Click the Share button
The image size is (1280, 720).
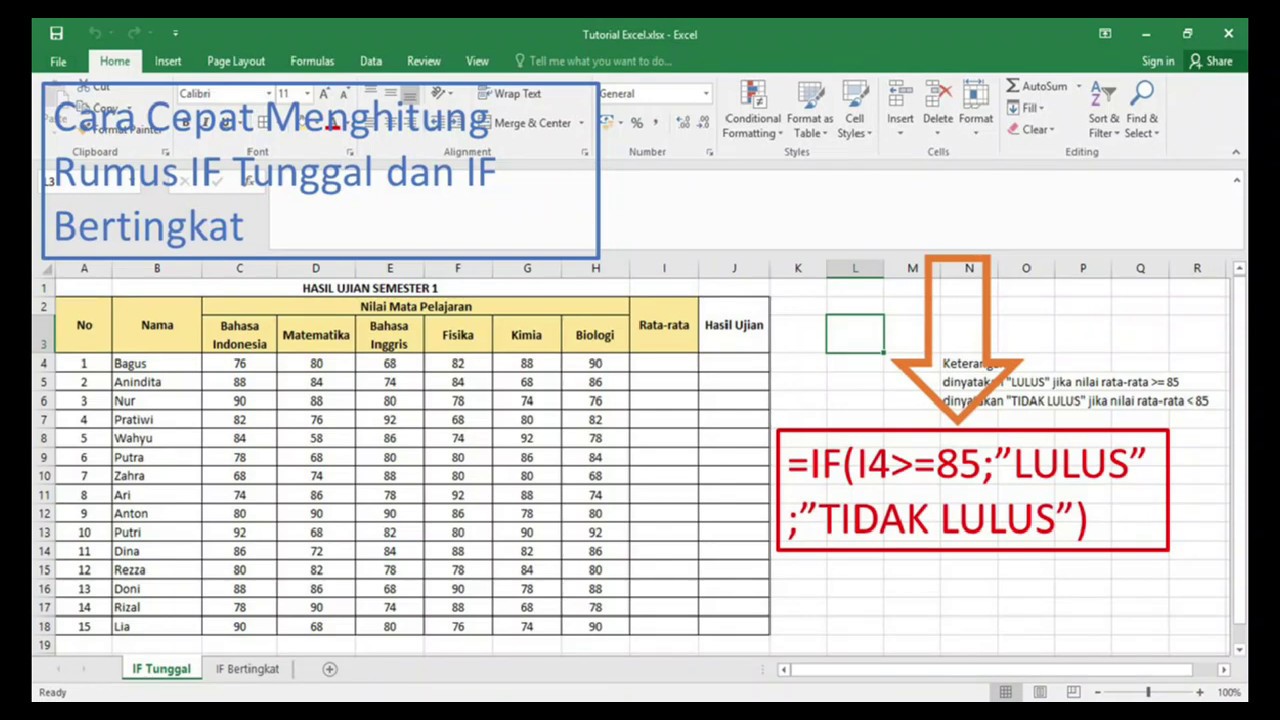[1211, 62]
